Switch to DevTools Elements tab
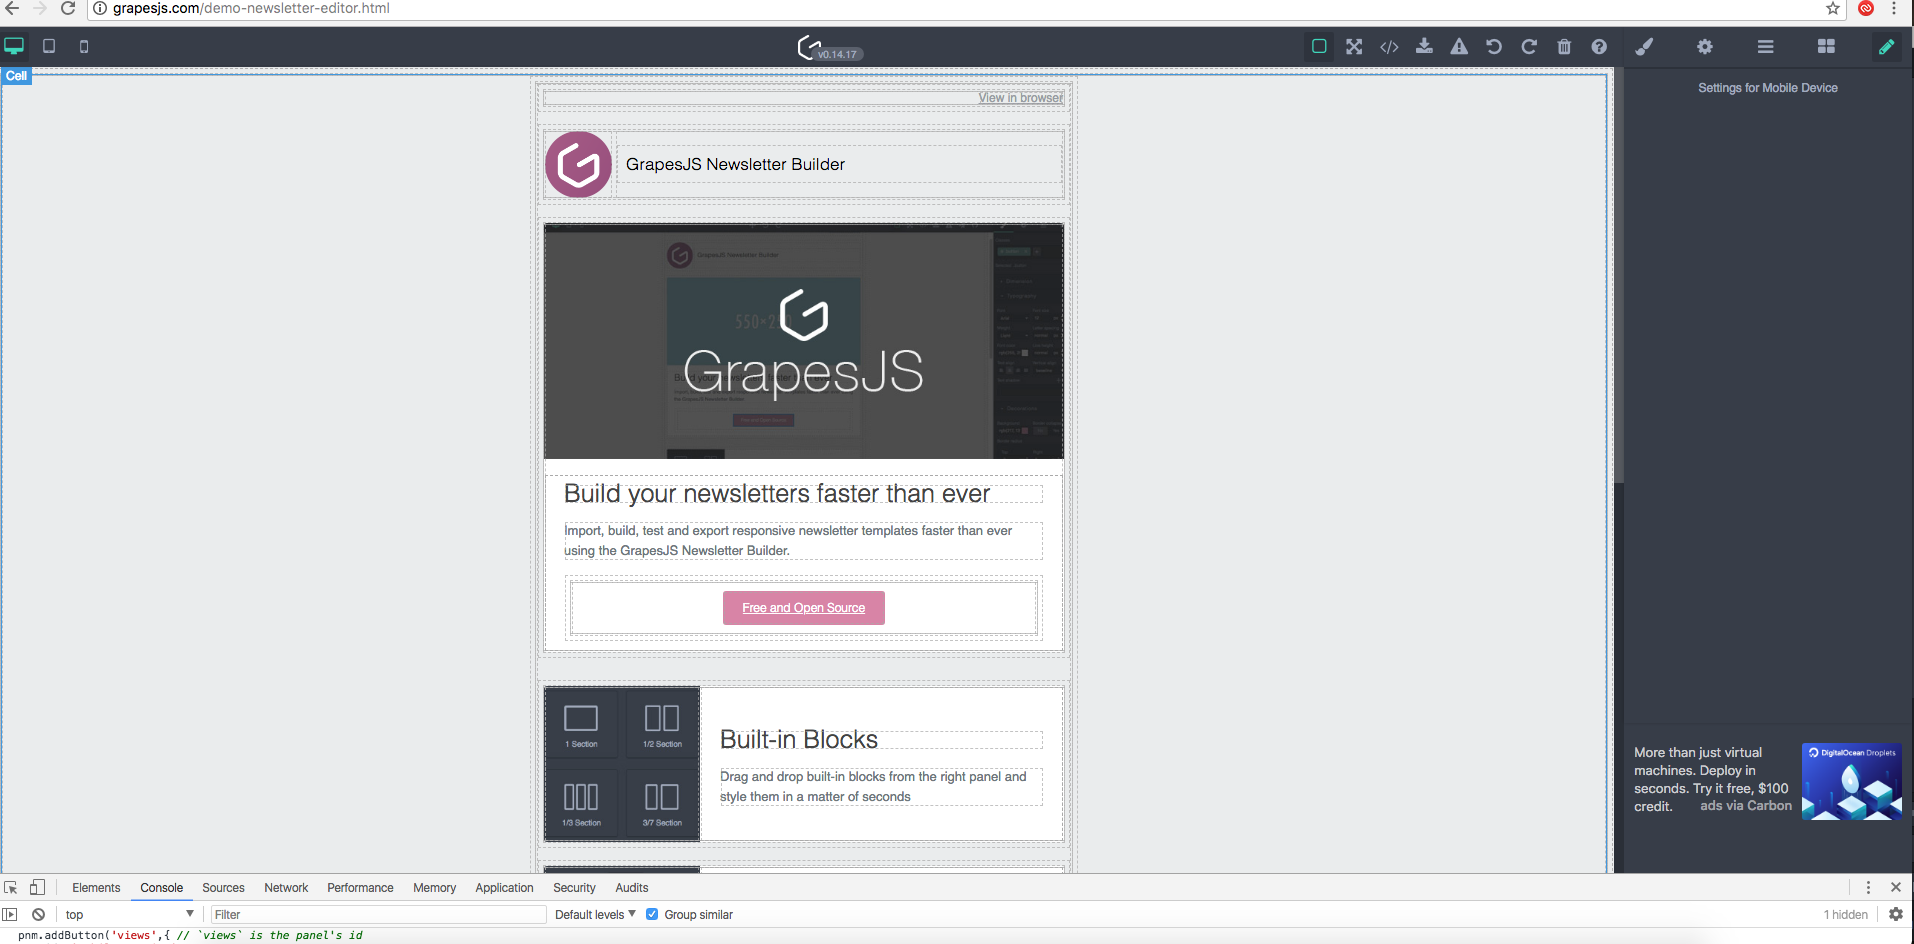The height and width of the screenshot is (944, 1914). click(x=96, y=888)
